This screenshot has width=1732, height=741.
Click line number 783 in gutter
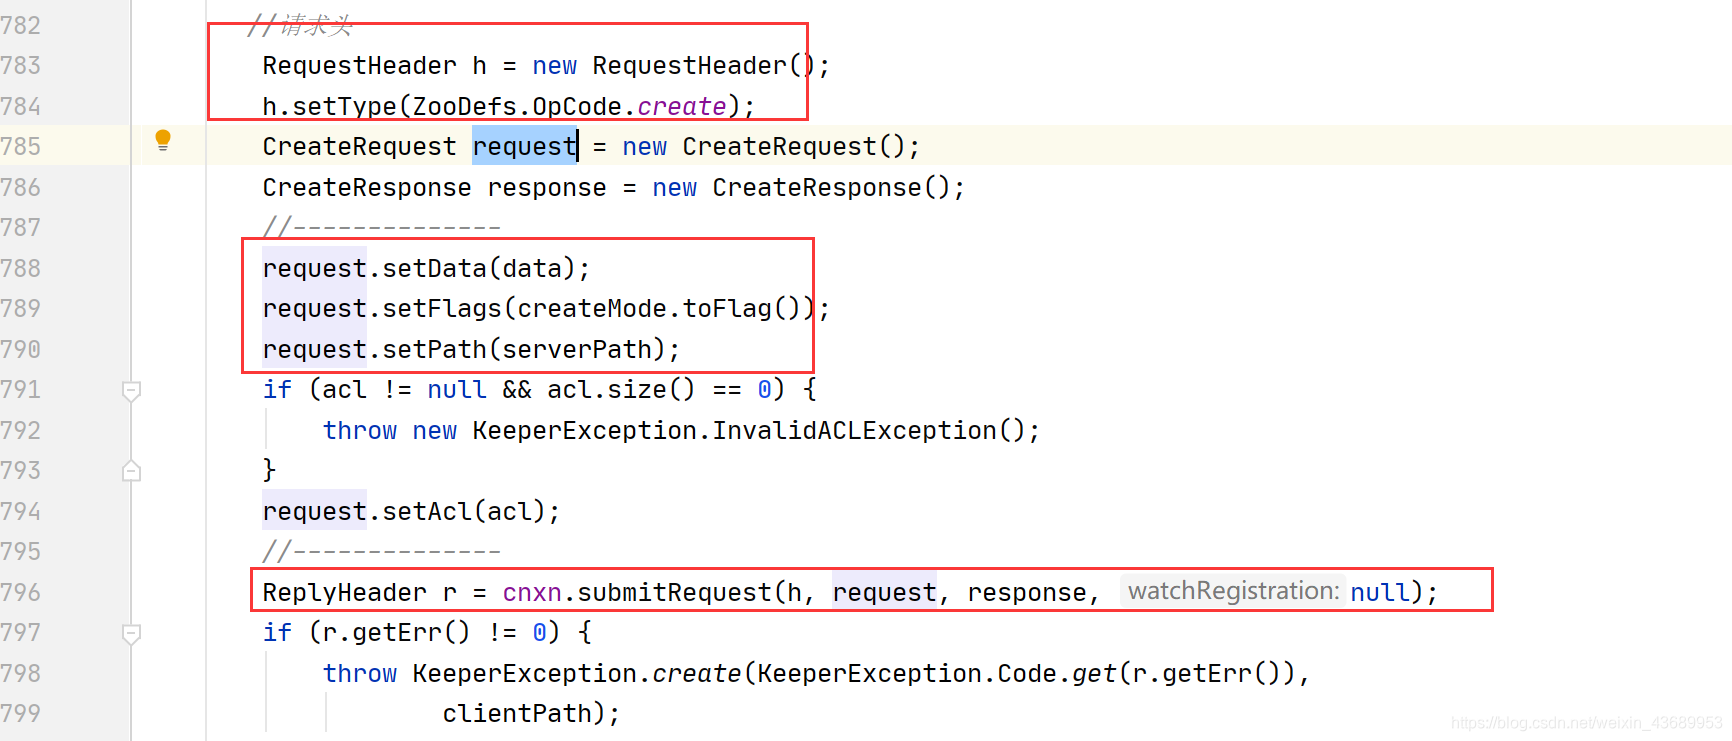[x=21, y=65]
